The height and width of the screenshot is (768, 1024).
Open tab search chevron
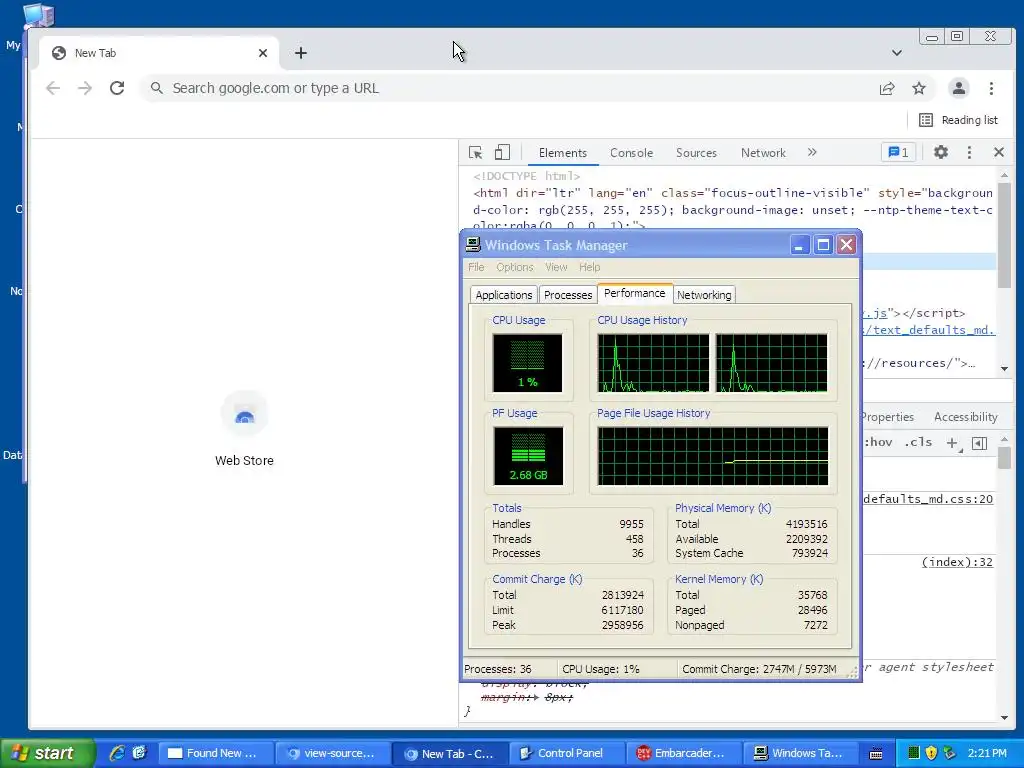(x=897, y=53)
